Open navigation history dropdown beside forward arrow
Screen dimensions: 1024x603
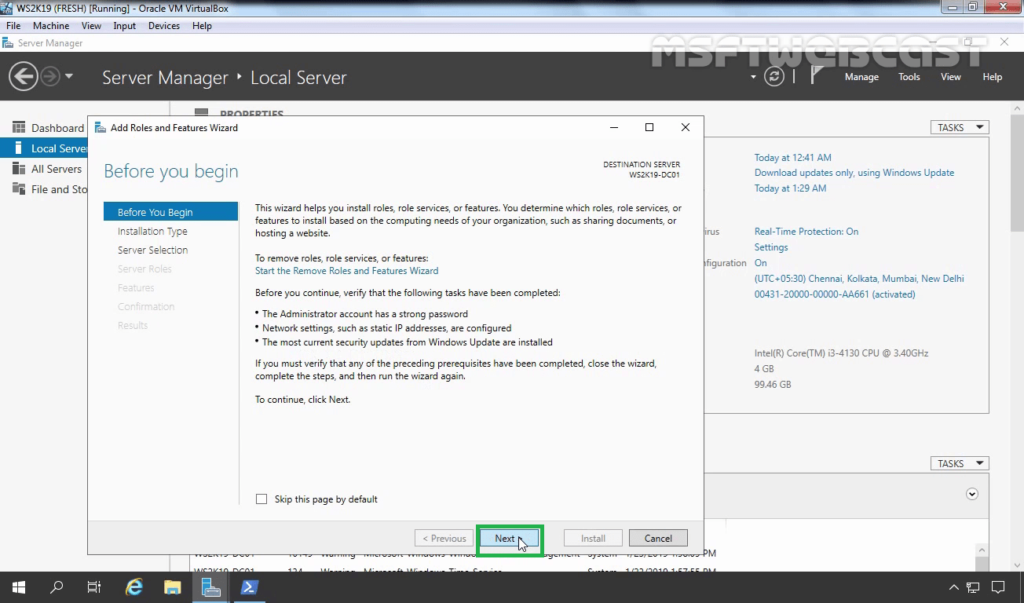tap(69, 76)
